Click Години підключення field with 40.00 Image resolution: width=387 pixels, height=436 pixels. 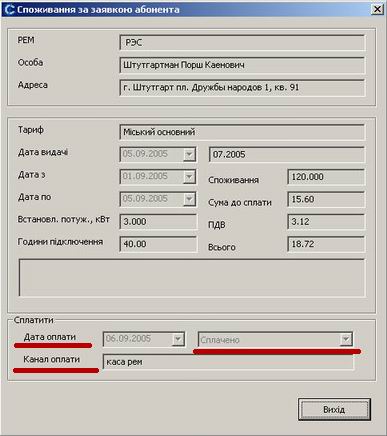[158, 244]
